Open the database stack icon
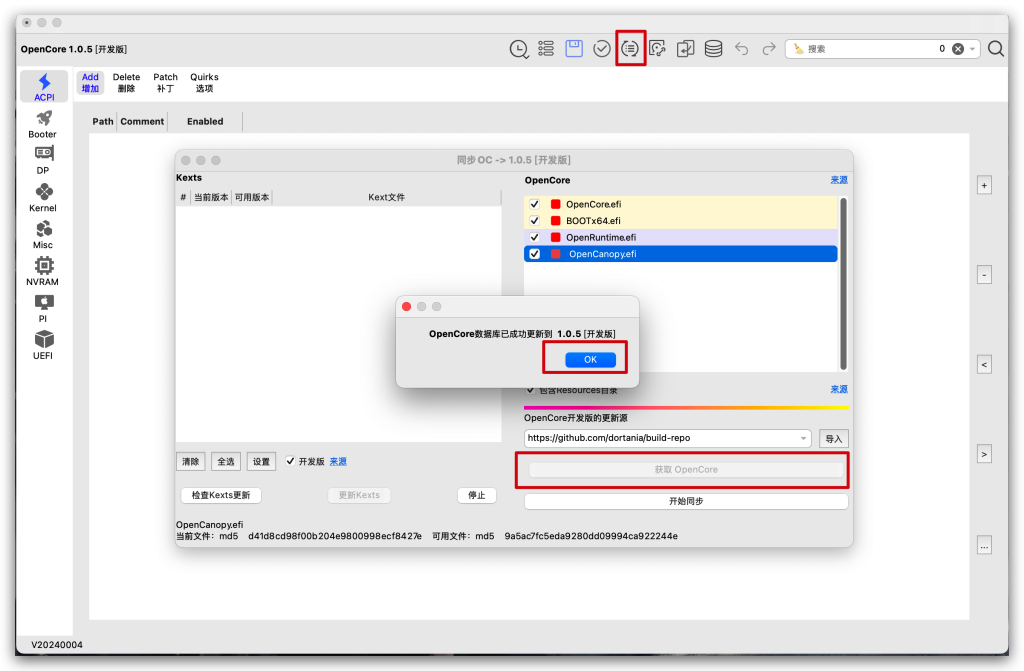Screen dimensions: 1024x671 point(713,49)
